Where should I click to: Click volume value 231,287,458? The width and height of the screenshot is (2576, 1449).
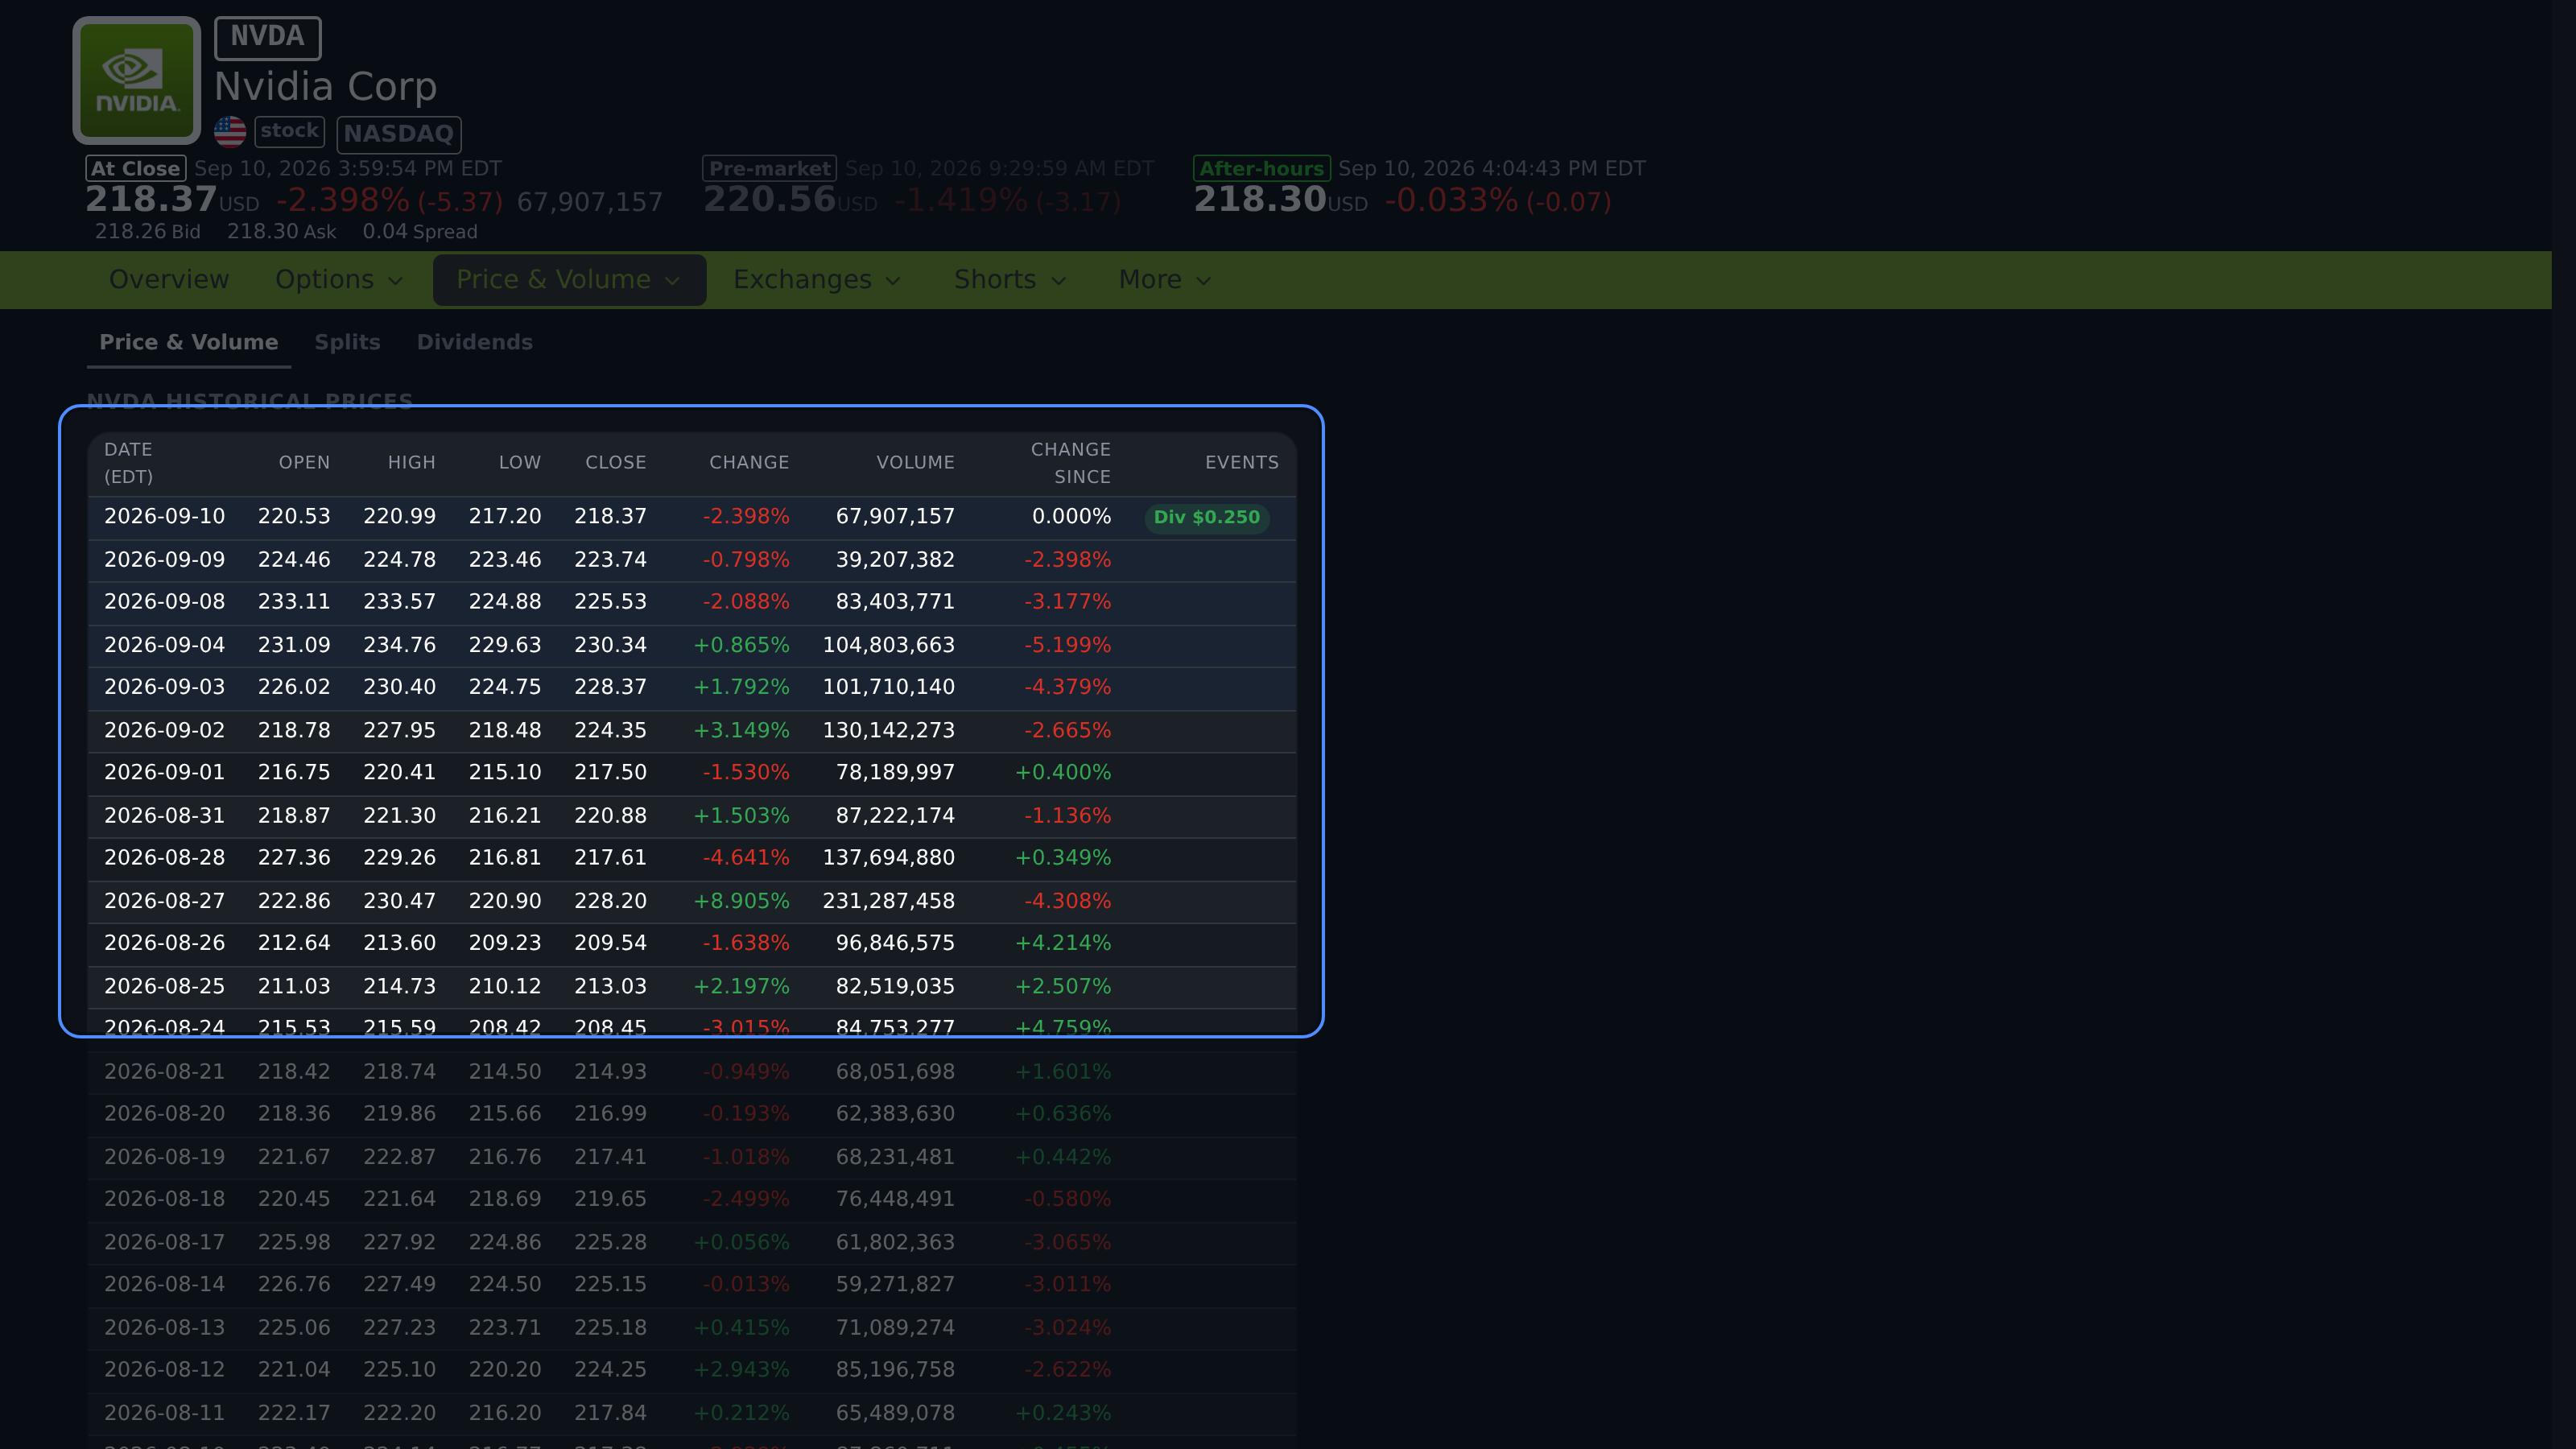coord(889,902)
